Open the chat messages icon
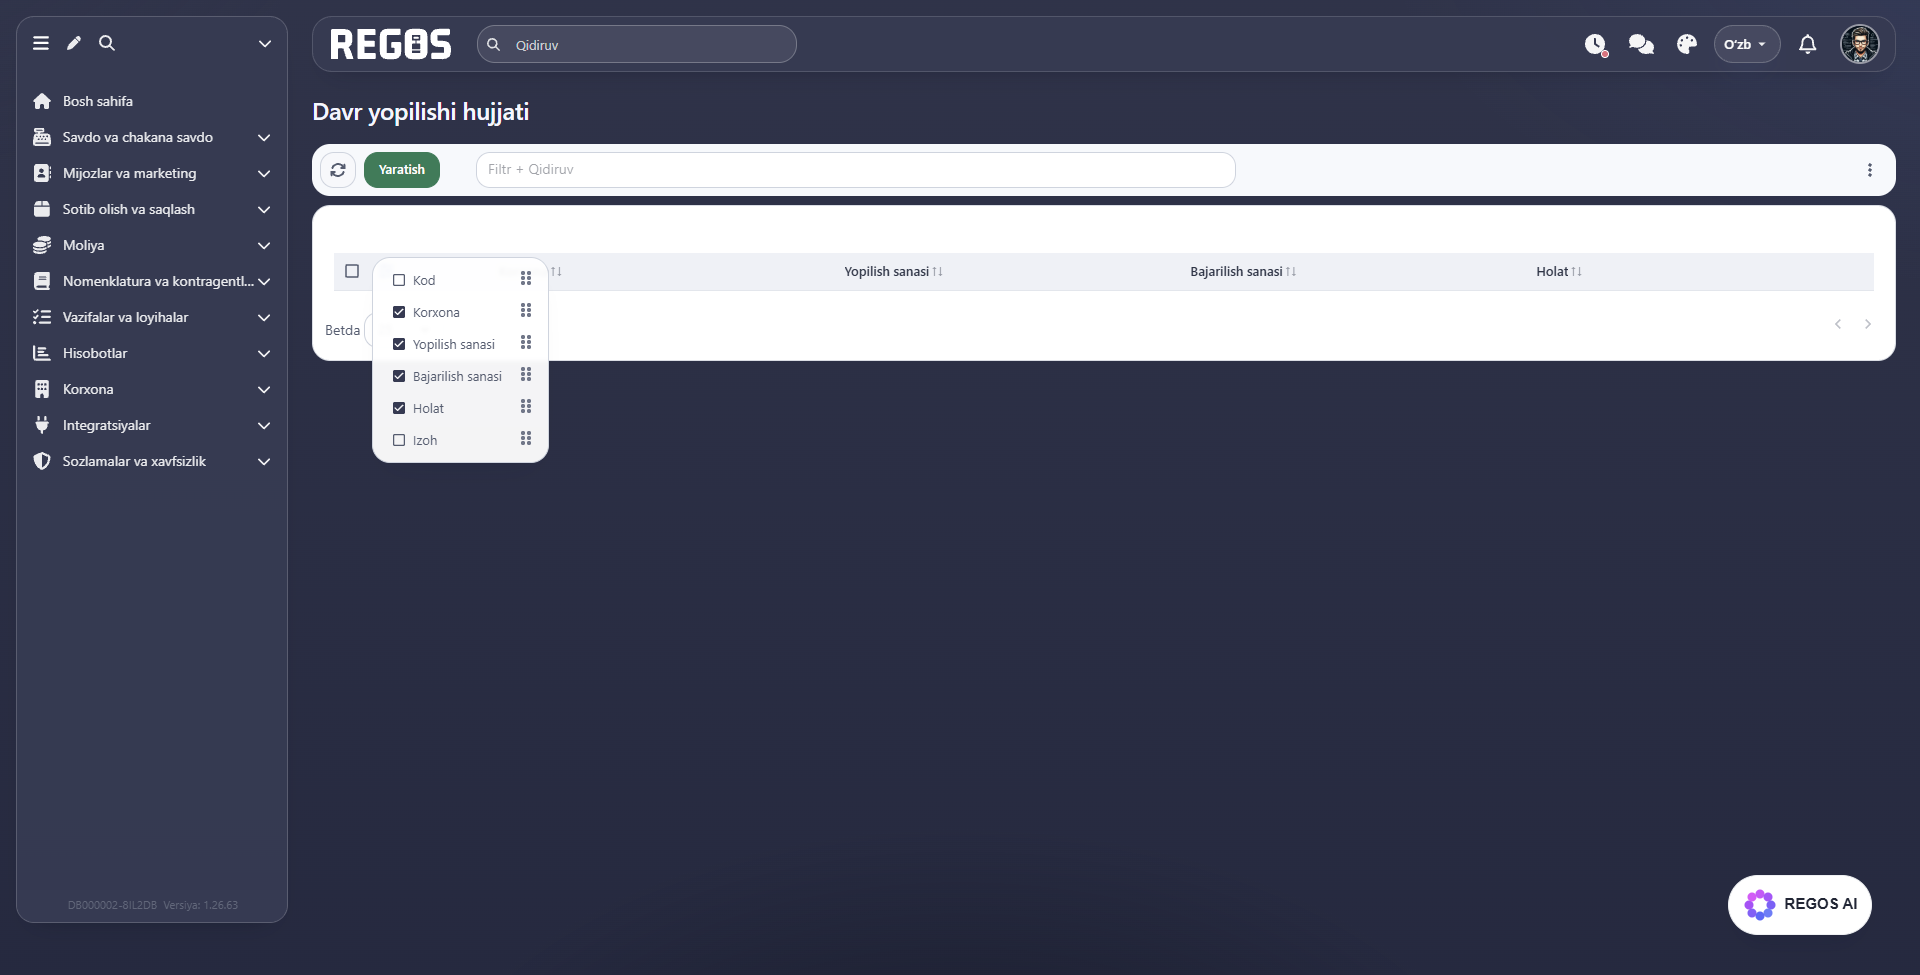The width and height of the screenshot is (1920, 975). [1641, 44]
